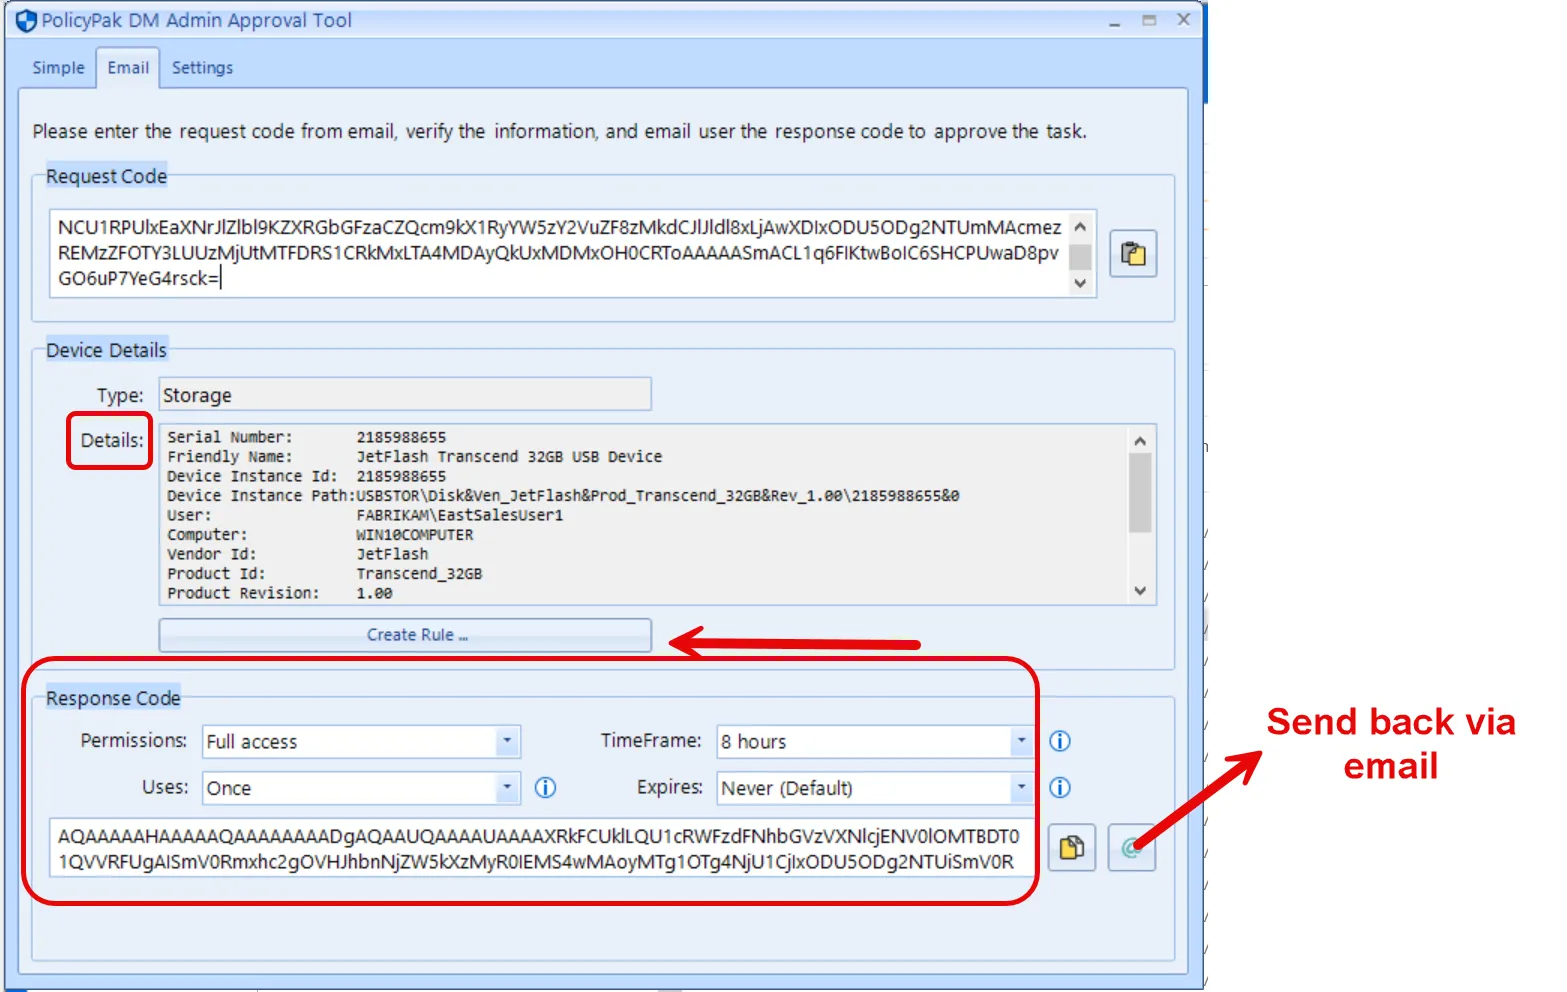Select the serial number 2185988655
This screenshot has width=1567, height=992.
(401, 437)
